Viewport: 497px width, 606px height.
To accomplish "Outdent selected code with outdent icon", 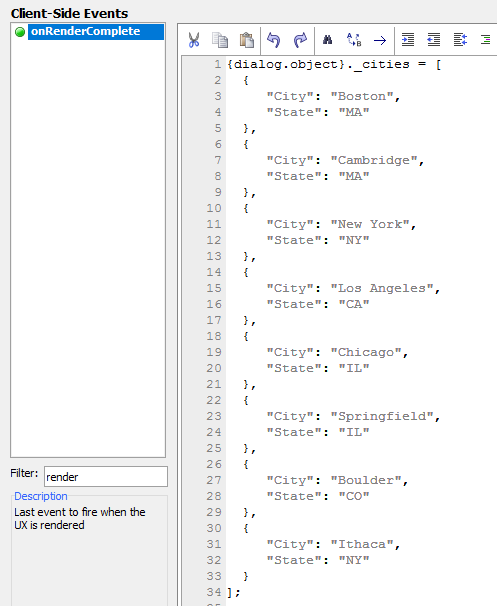I will pyautogui.click(x=434, y=40).
